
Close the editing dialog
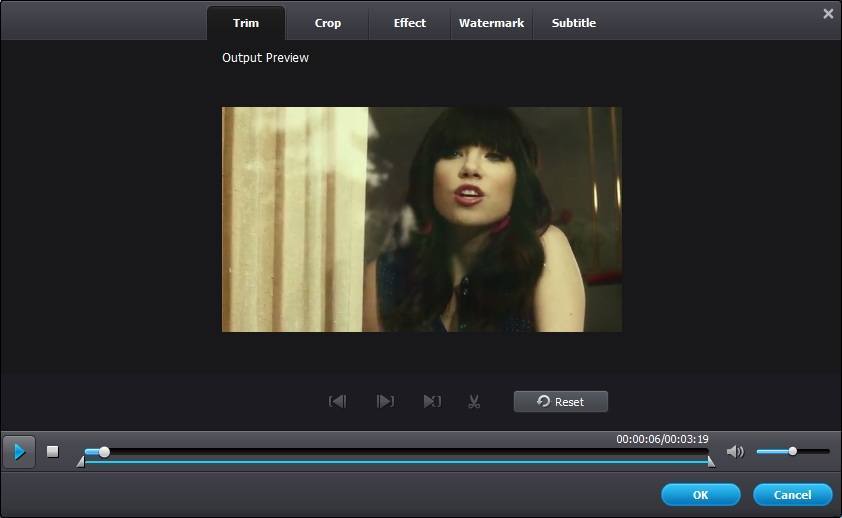click(x=828, y=13)
